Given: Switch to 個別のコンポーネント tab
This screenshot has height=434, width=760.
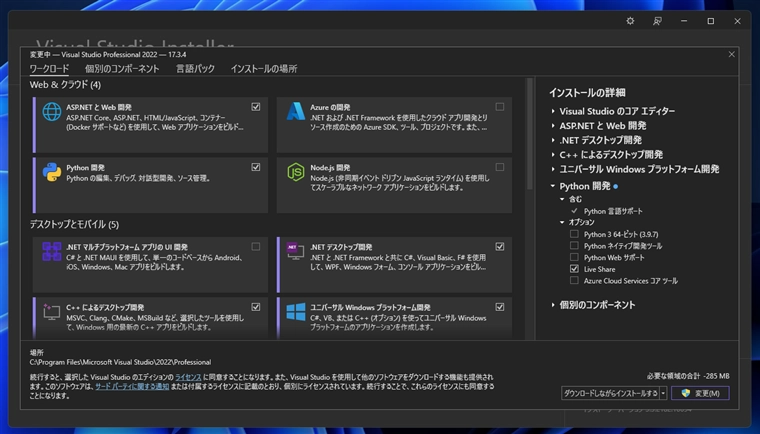Looking at the screenshot, I should click(122, 69).
